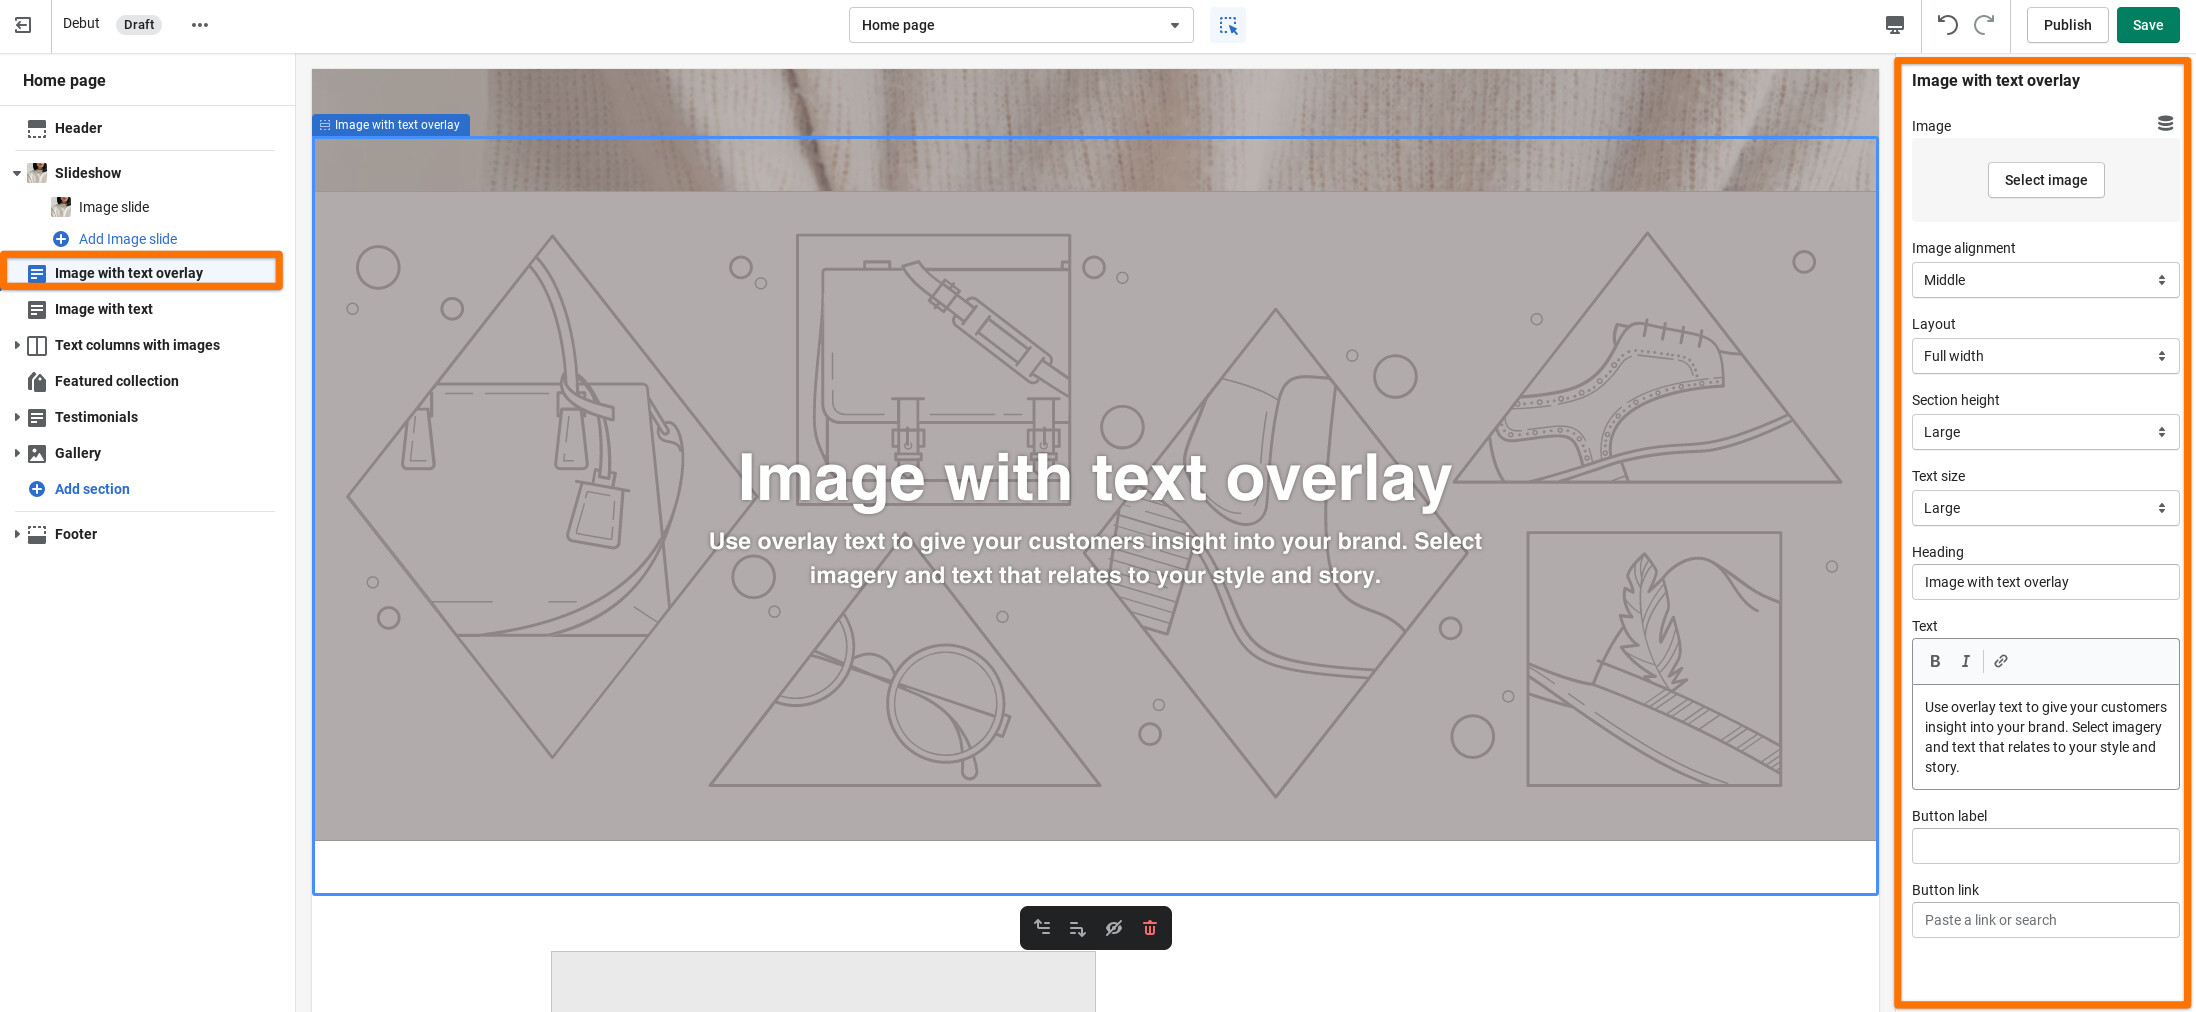Move the section down in the floating toolbar
Viewport: 2196px width, 1012px height.
(1078, 928)
